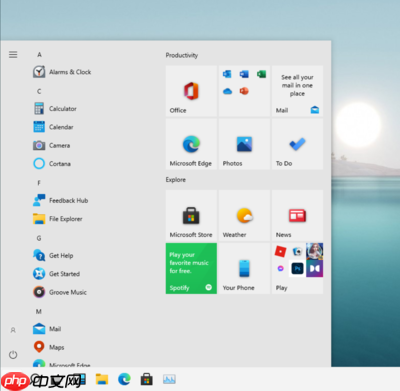The height and width of the screenshot is (391, 400).
Task: Open Cortana from the app list
Action: click(52, 164)
